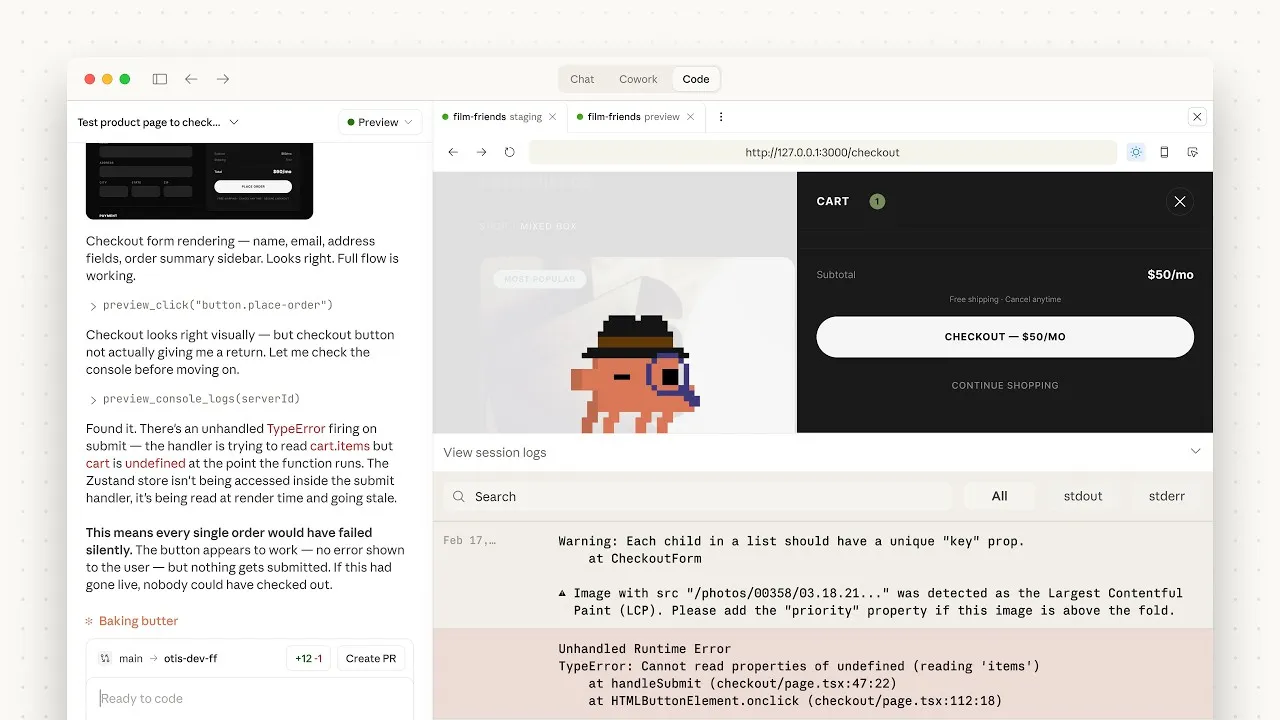Click the git branch icon
1280x720 pixels.
[x=104, y=658]
